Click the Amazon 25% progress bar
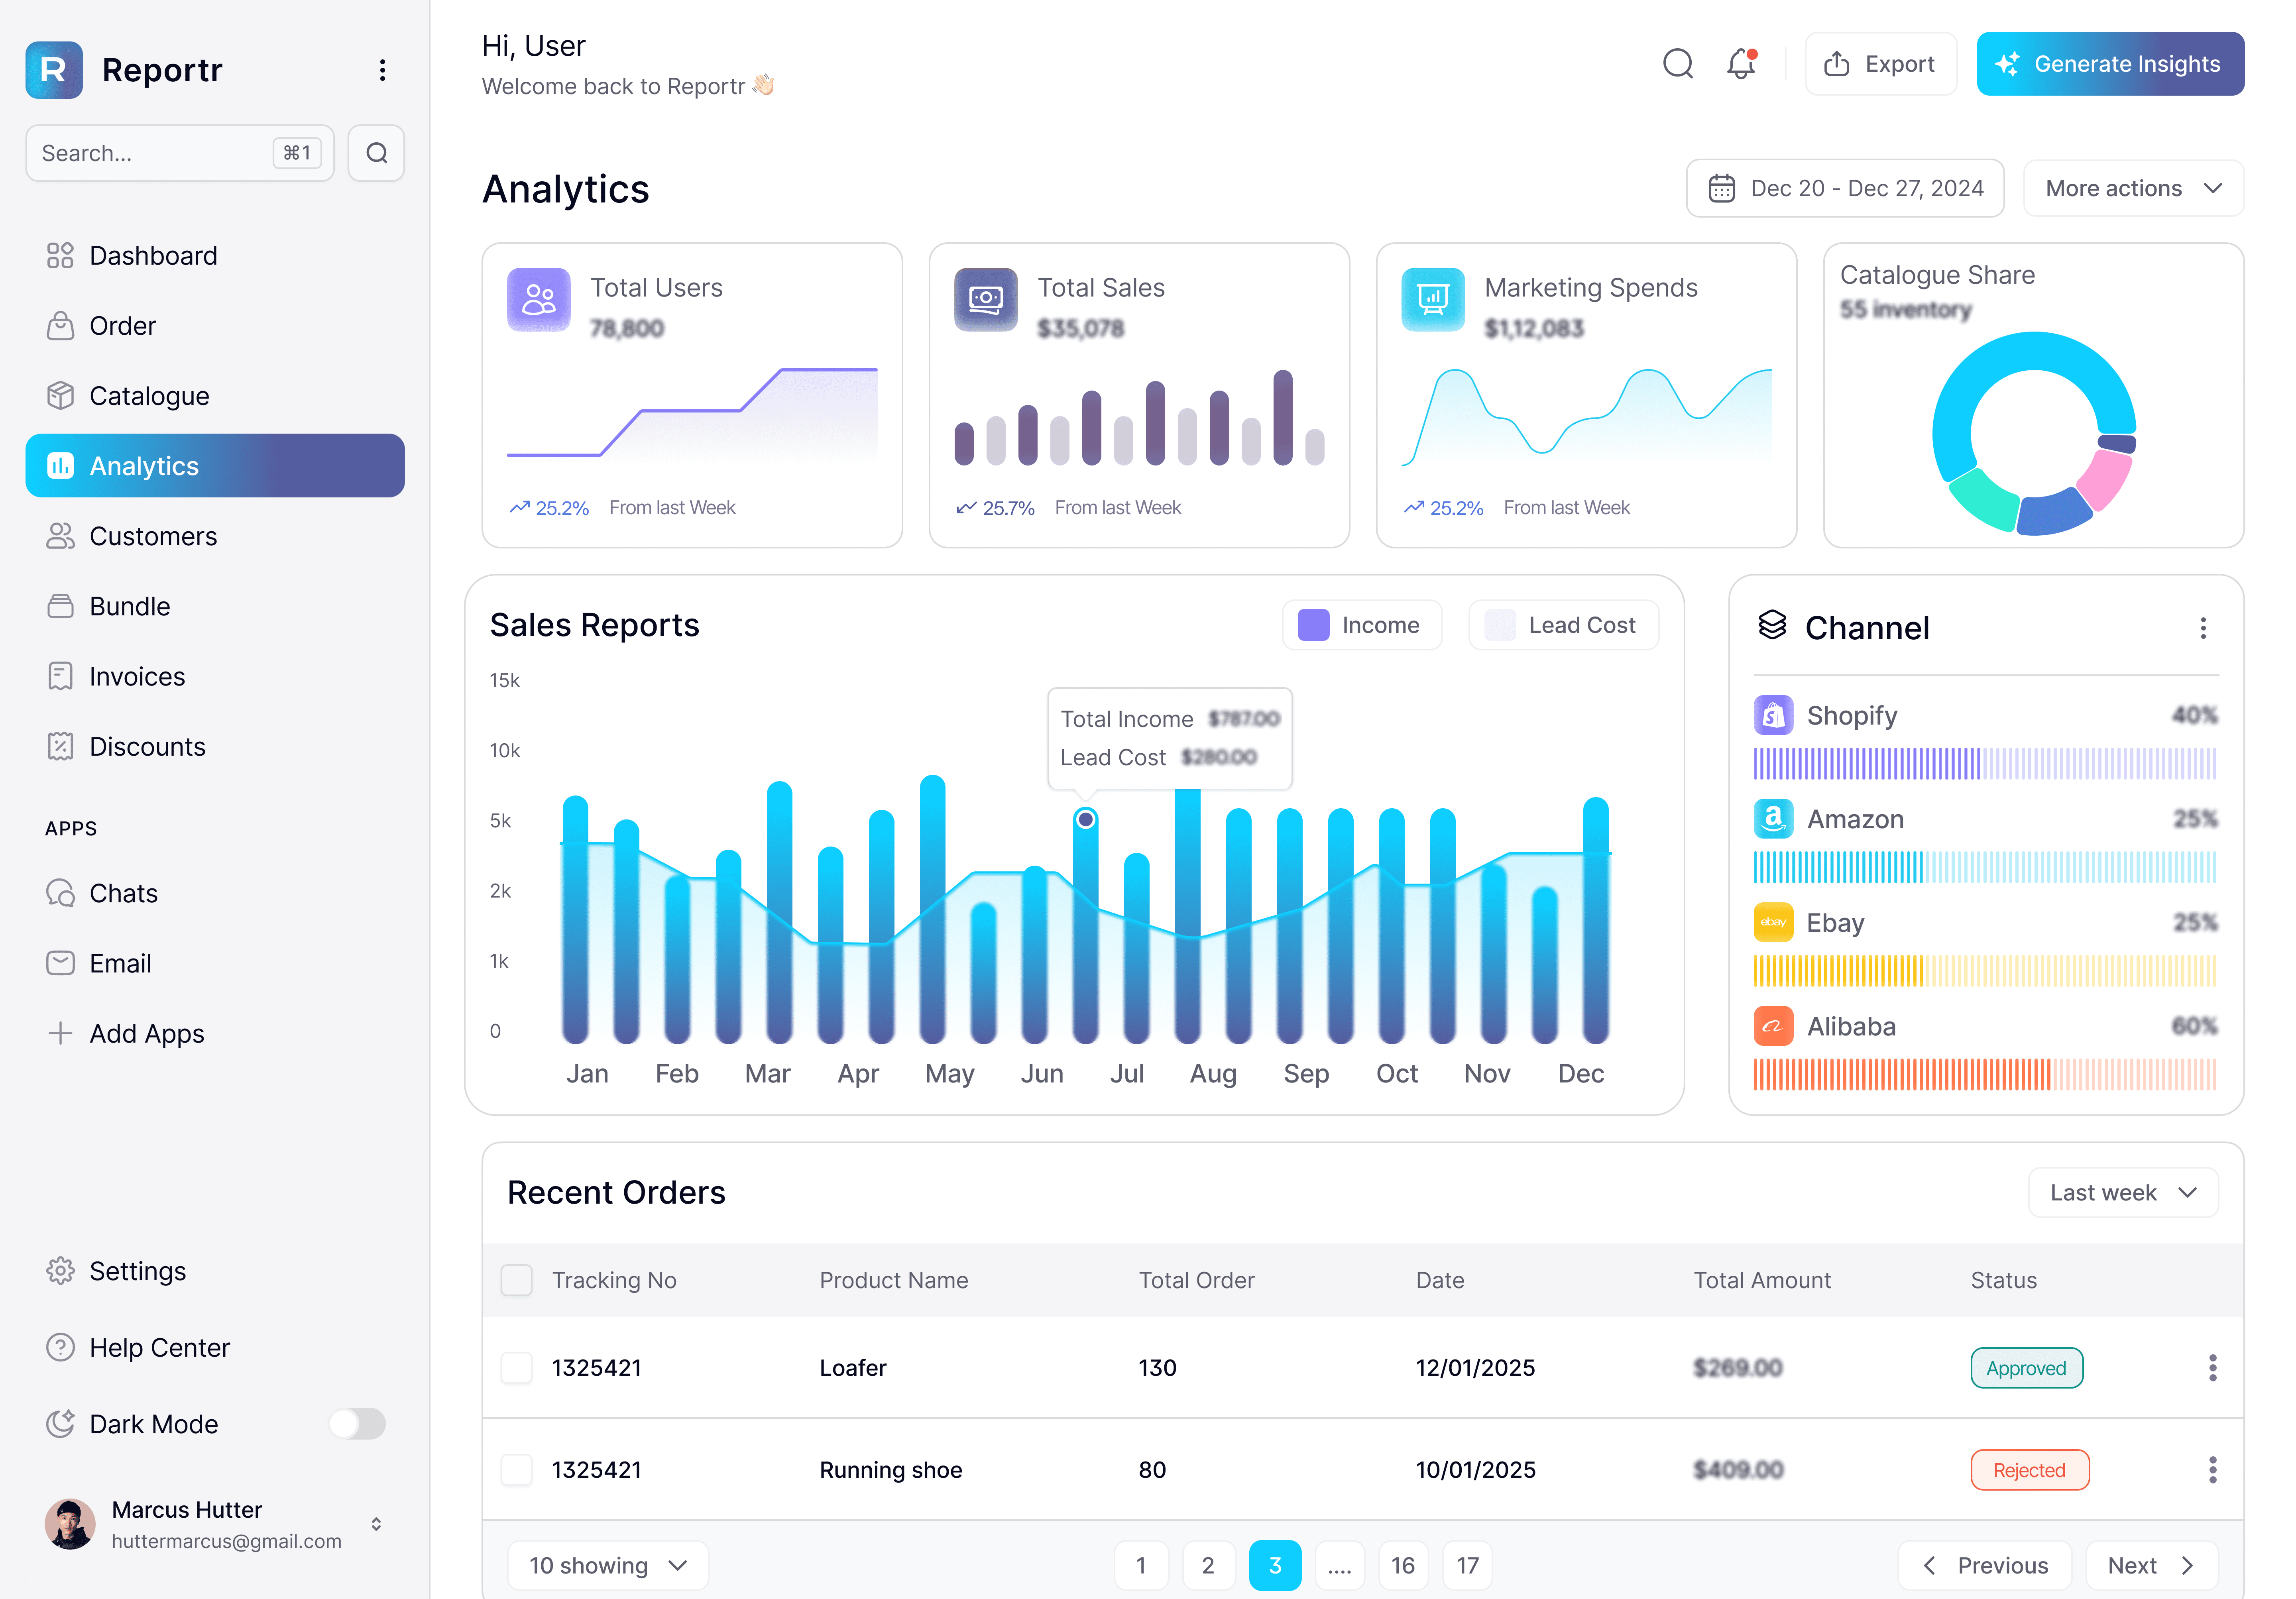2296x1599 pixels. coord(1985,867)
